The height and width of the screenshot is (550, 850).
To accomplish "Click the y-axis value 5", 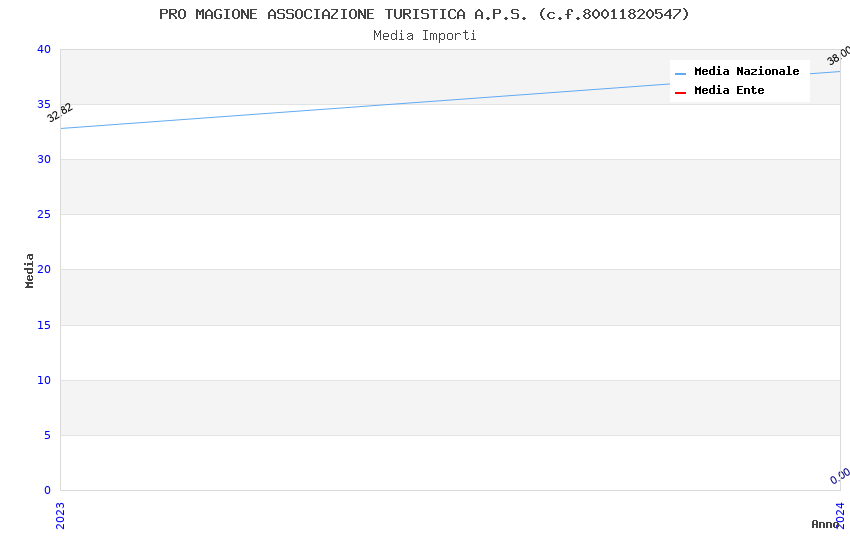I will click(48, 435).
